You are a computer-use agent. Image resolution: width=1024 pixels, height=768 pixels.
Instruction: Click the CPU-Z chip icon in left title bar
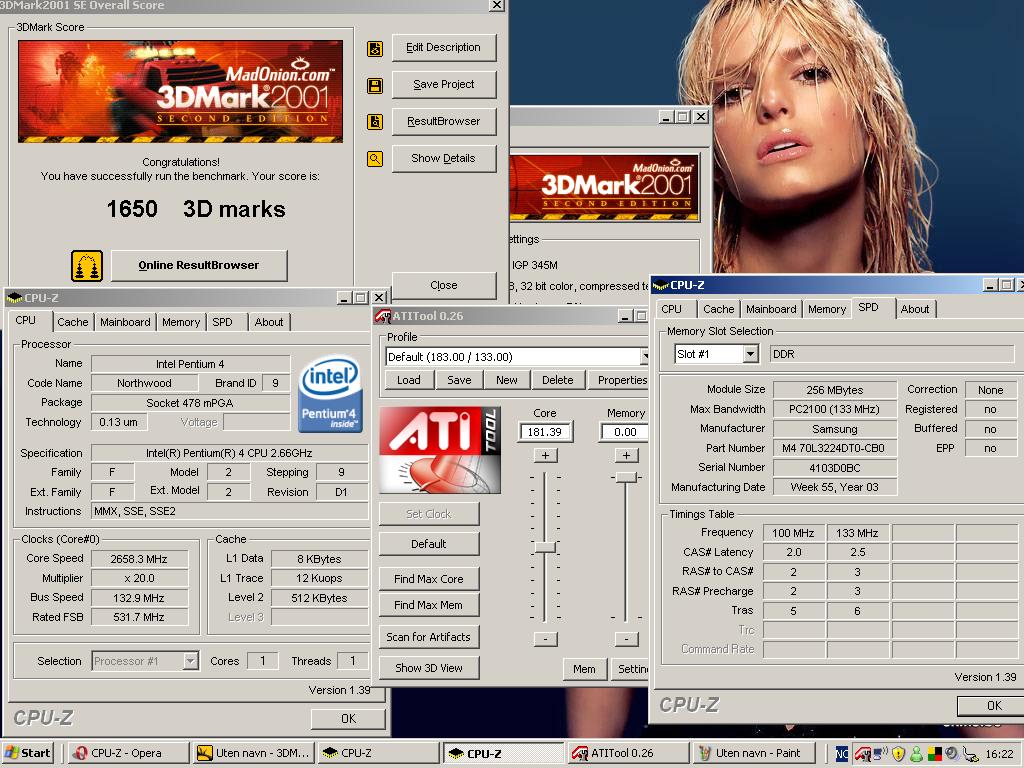(x=14, y=298)
